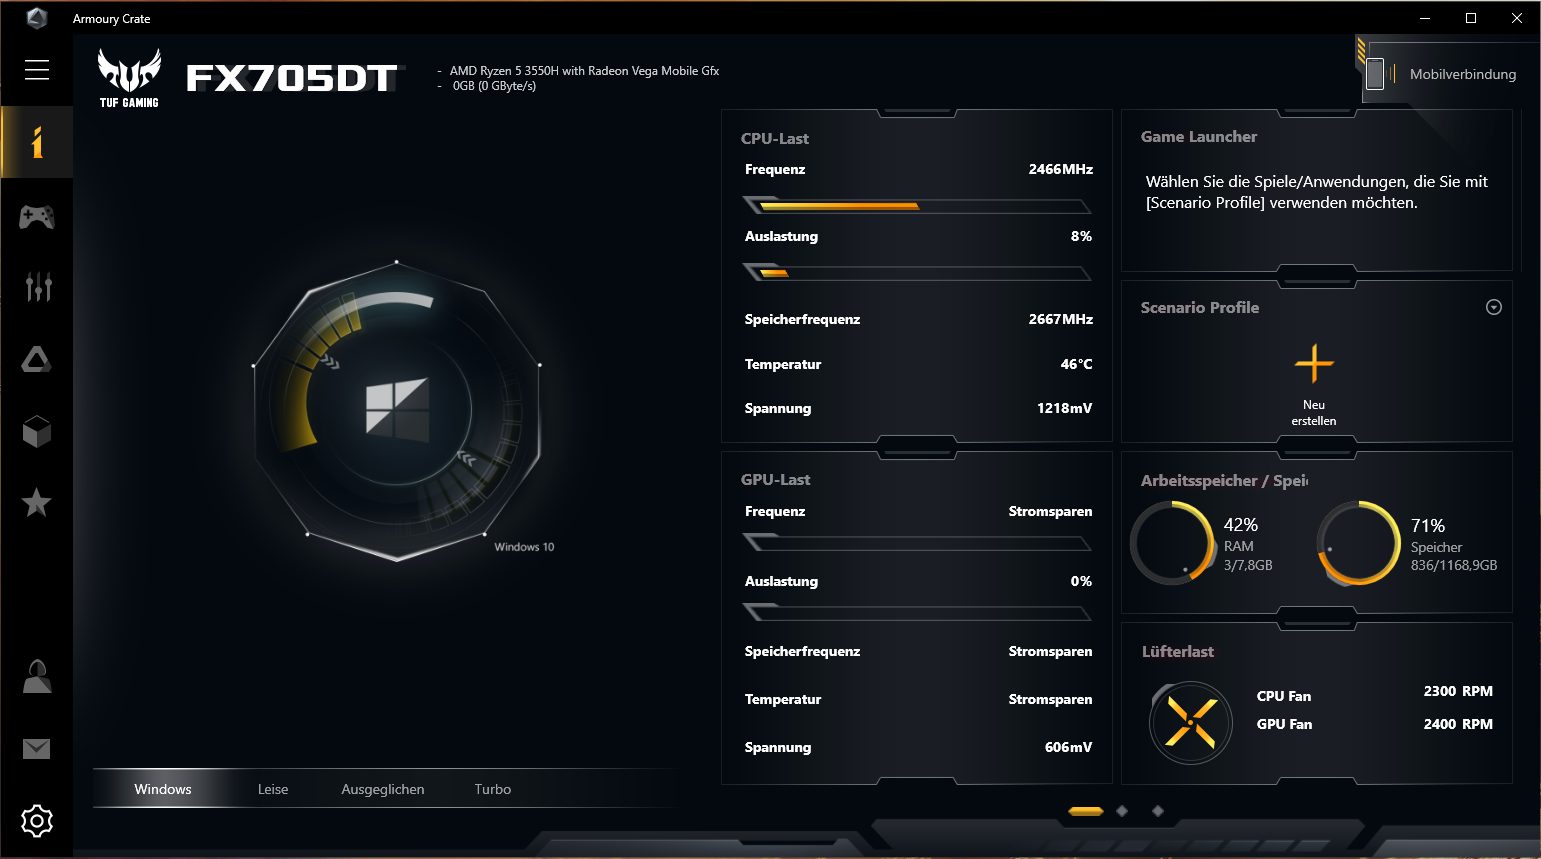
Task: Switch to the Leise mode tab
Action: 273,789
